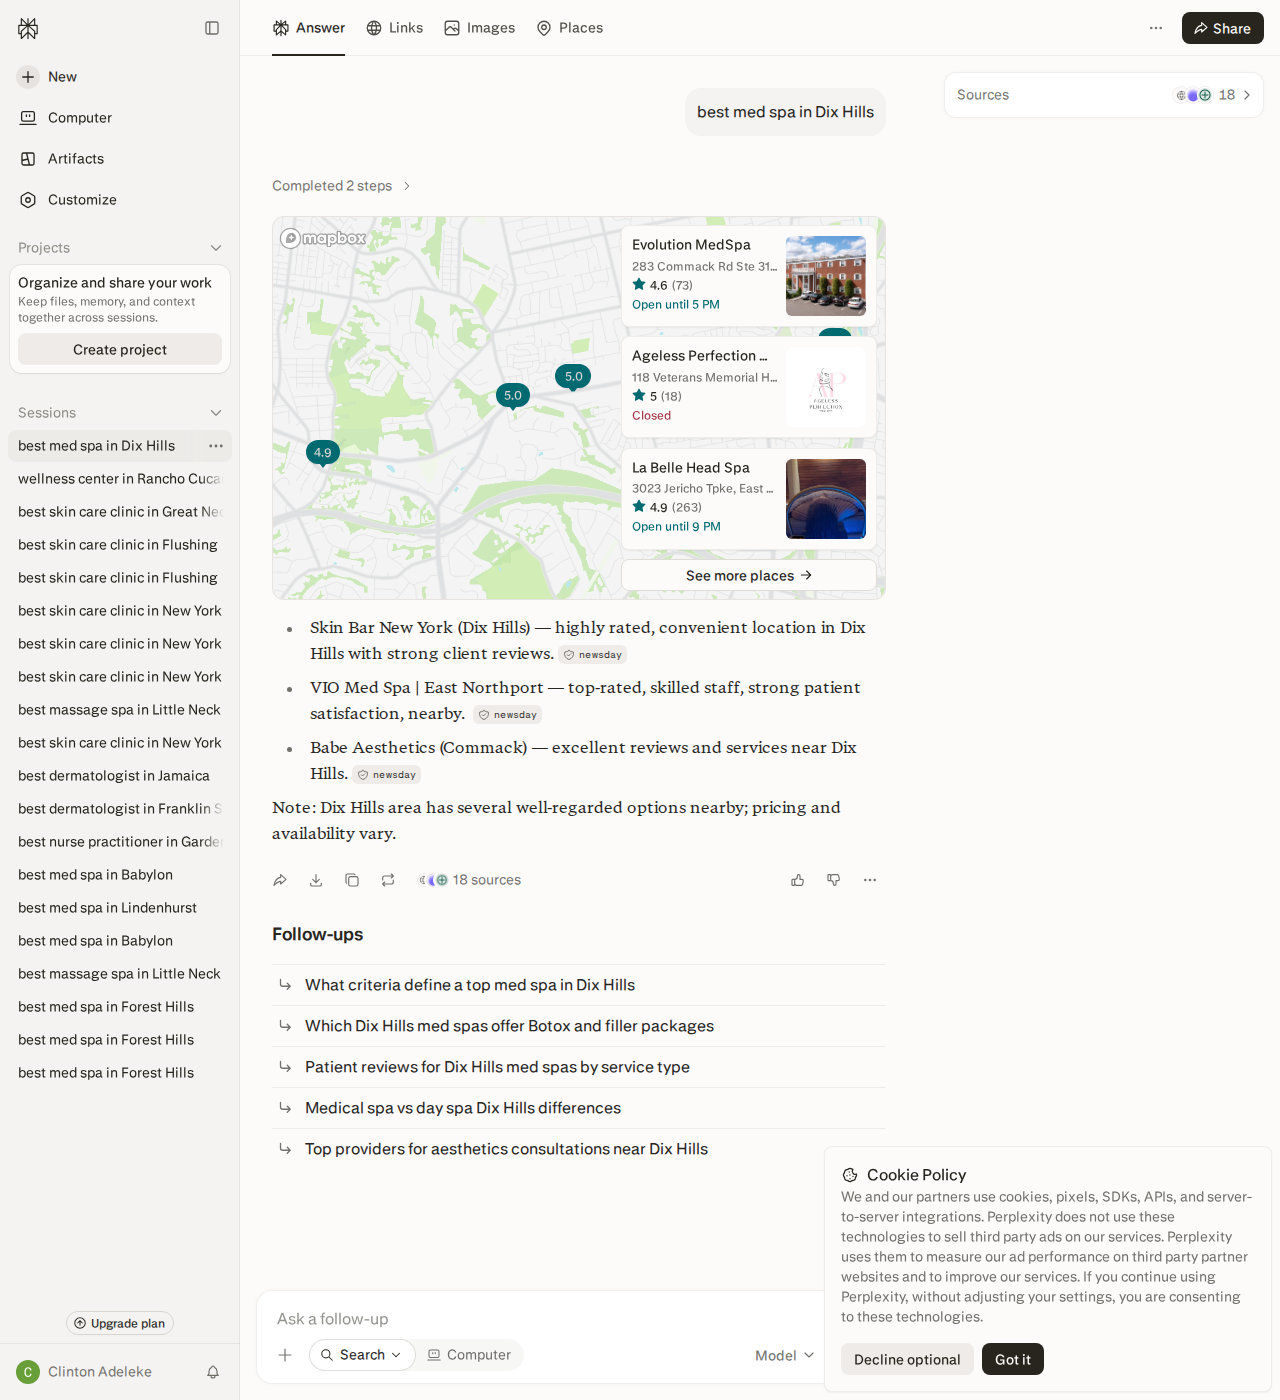Collapse the Projects section chevron
This screenshot has width=1280, height=1400.
[216, 248]
